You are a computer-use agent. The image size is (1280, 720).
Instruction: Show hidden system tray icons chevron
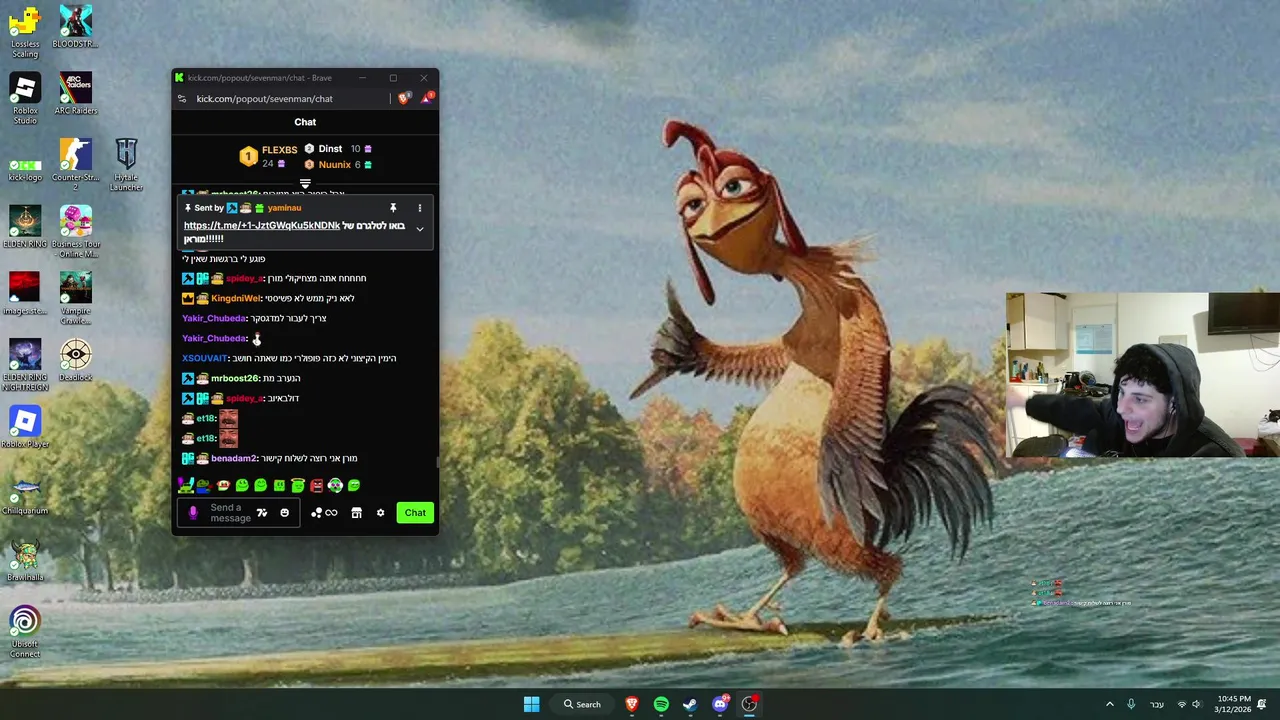(1109, 704)
